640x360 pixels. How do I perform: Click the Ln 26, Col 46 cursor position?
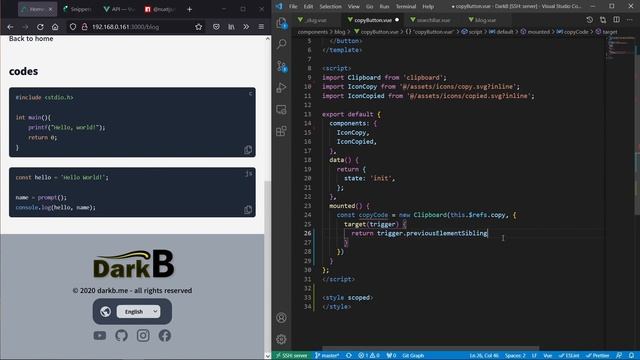(484, 356)
